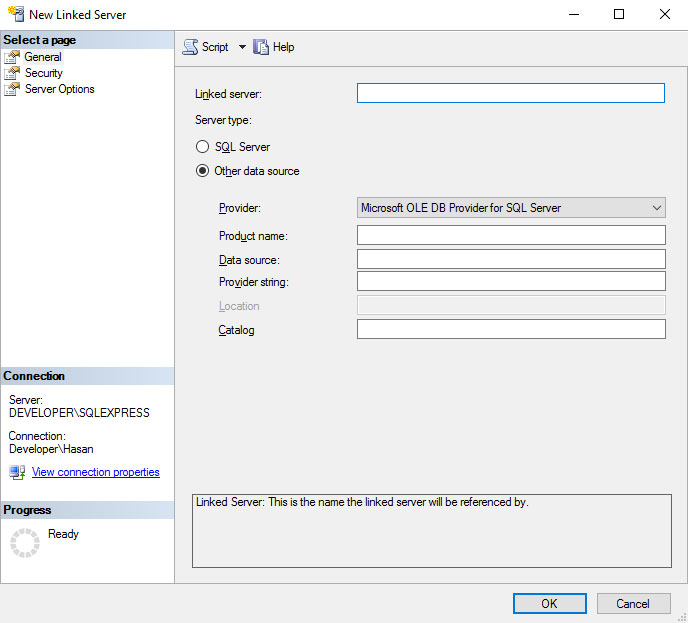
Task: Maximize the New Linked Server window
Action: click(x=619, y=14)
